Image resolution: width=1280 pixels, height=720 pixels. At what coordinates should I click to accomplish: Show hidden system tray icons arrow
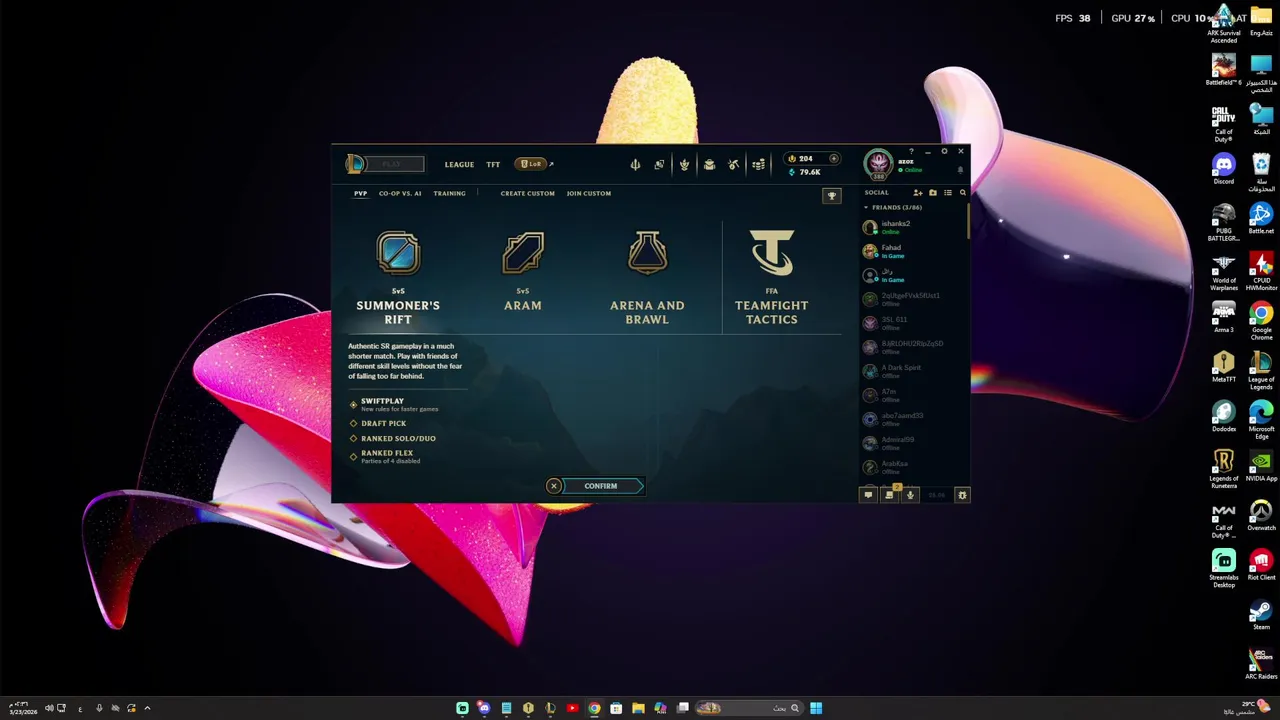click(x=147, y=708)
